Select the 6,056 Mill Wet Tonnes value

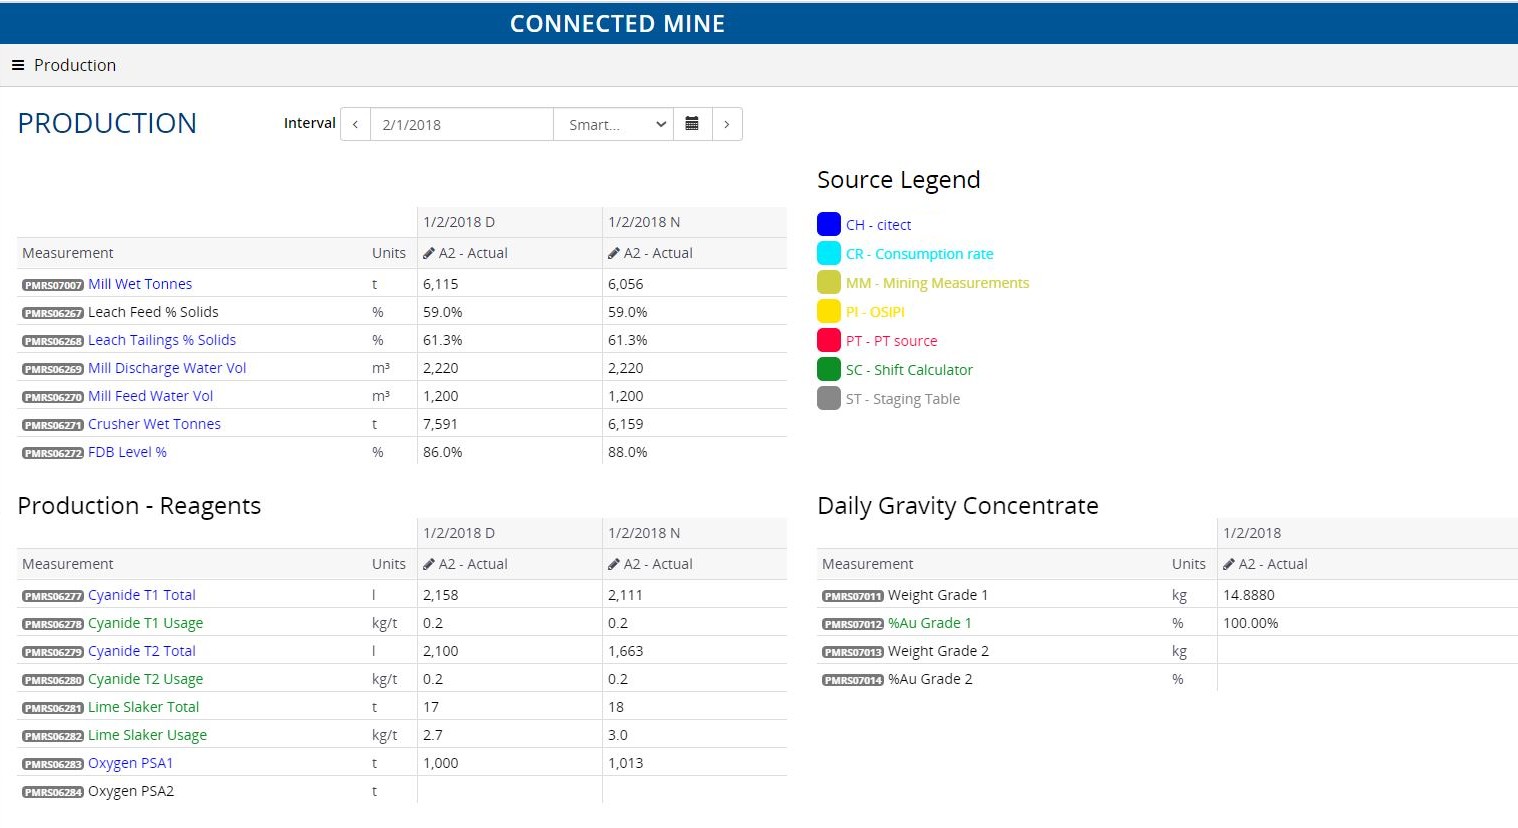click(626, 284)
